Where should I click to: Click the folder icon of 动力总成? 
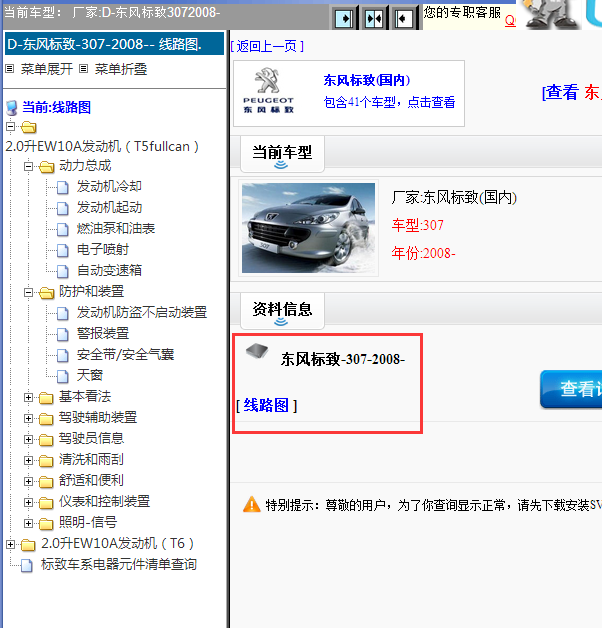point(46,167)
